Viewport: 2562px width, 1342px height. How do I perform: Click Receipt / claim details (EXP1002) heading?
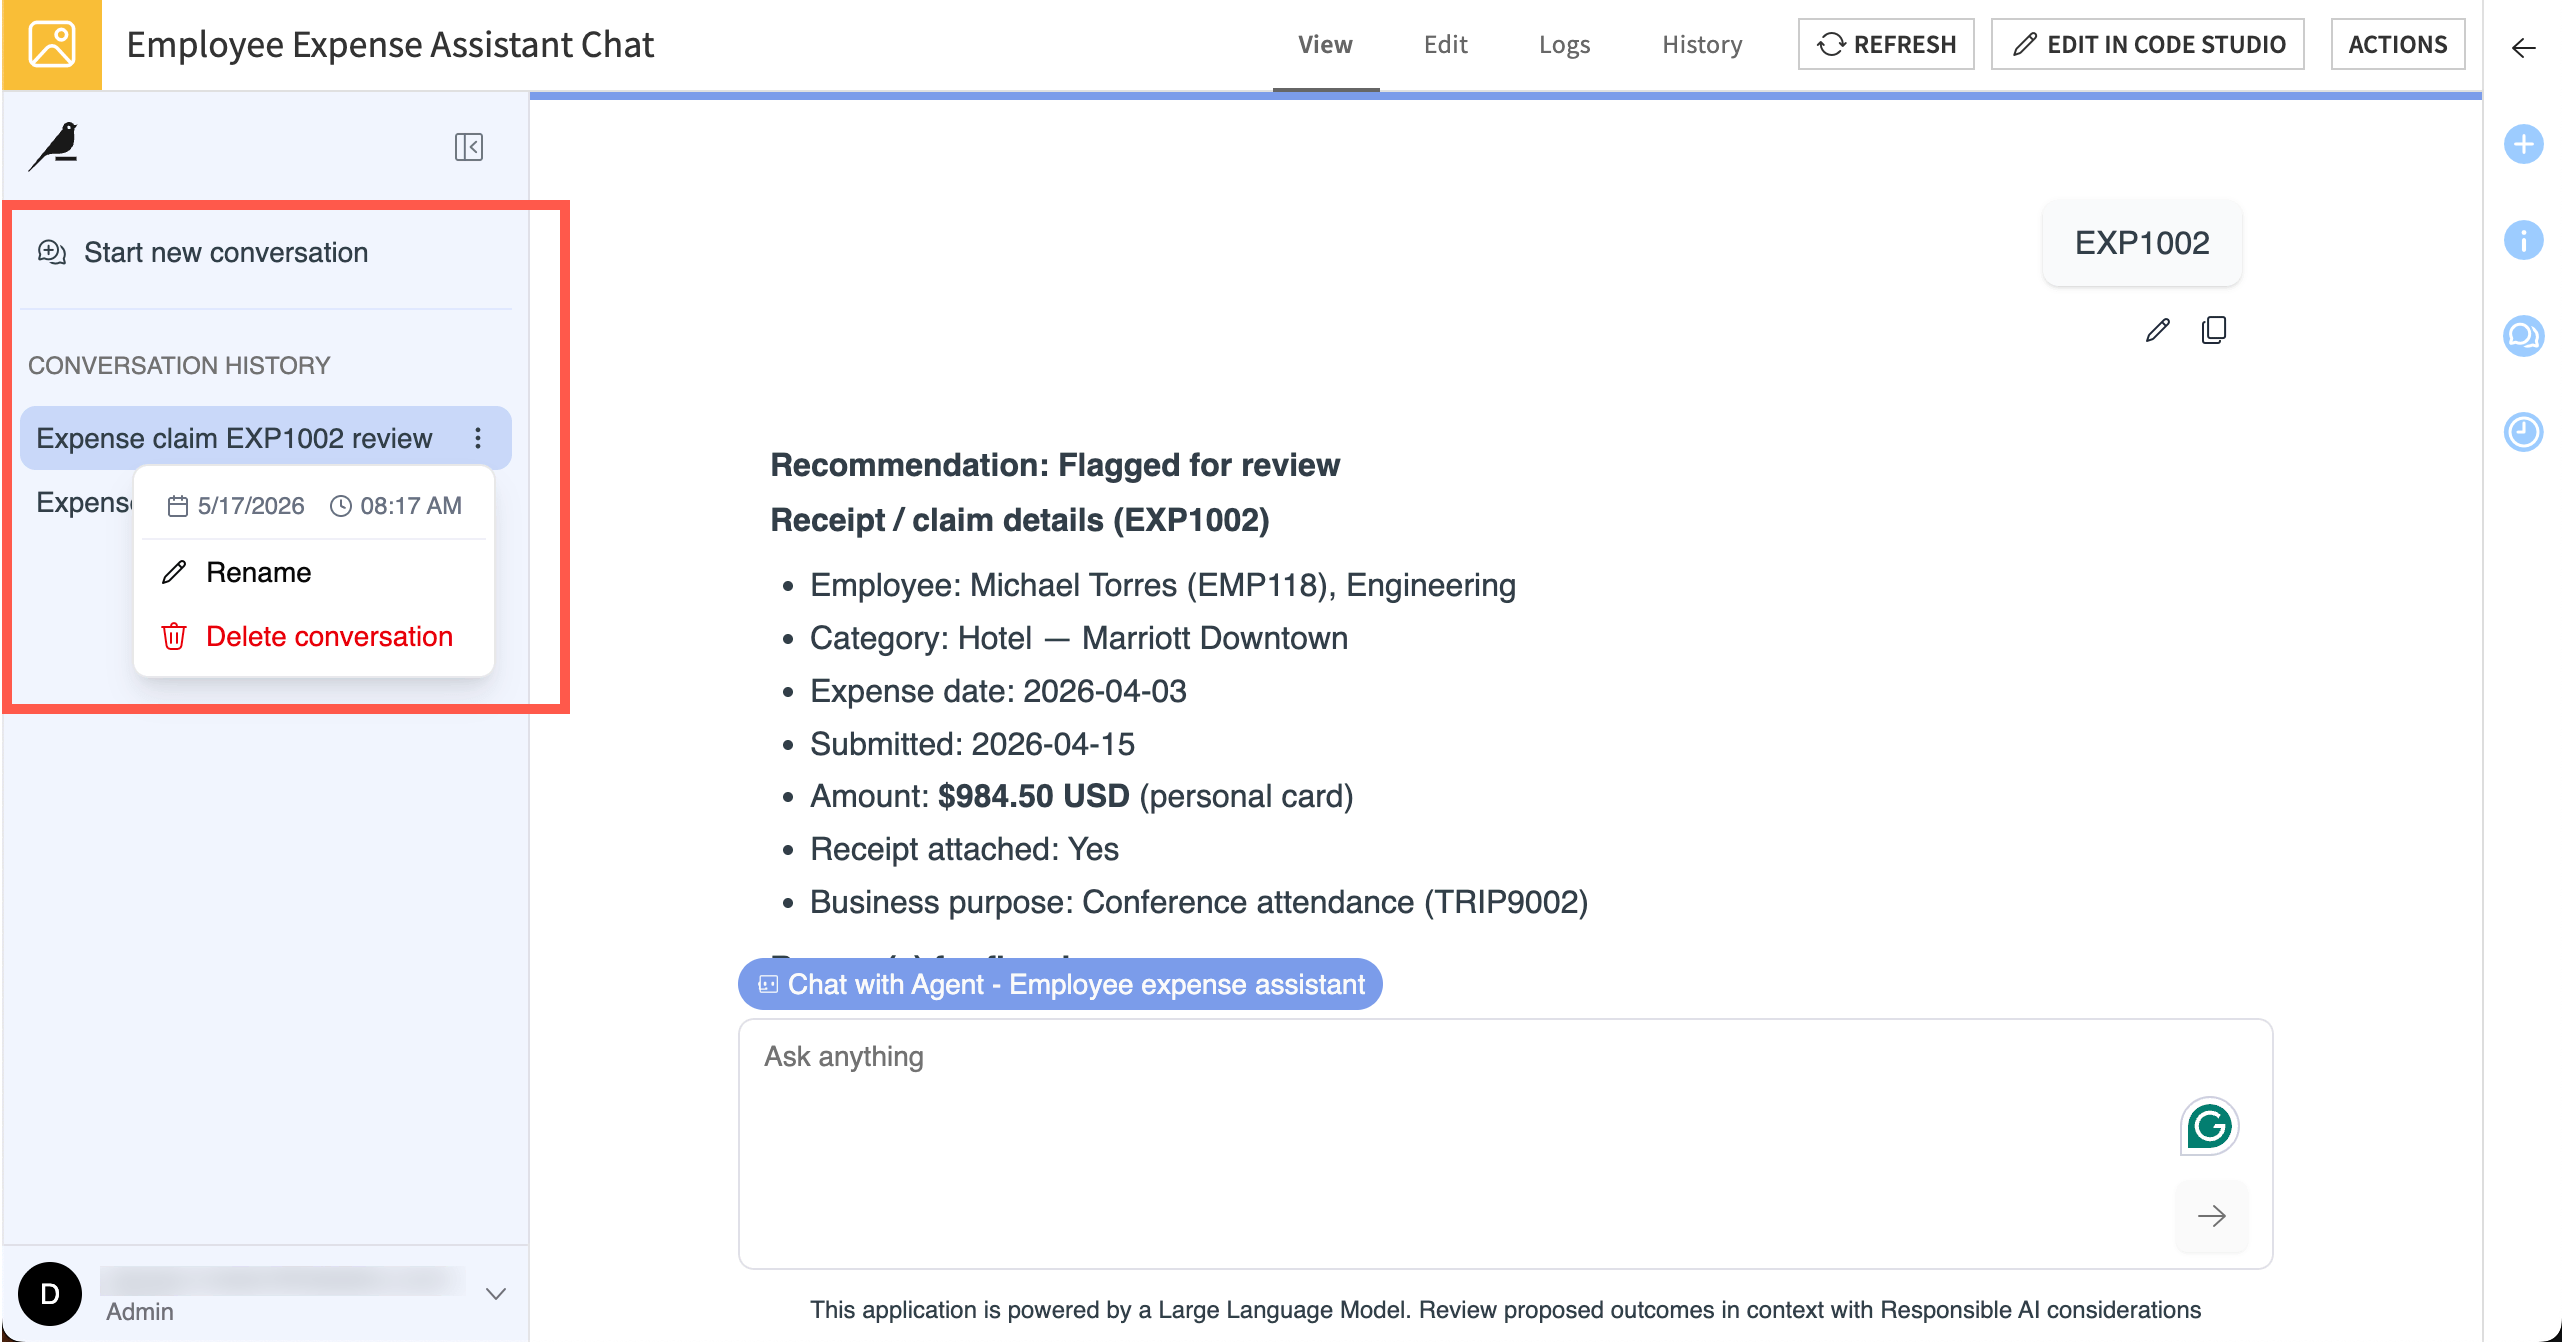tap(1019, 520)
